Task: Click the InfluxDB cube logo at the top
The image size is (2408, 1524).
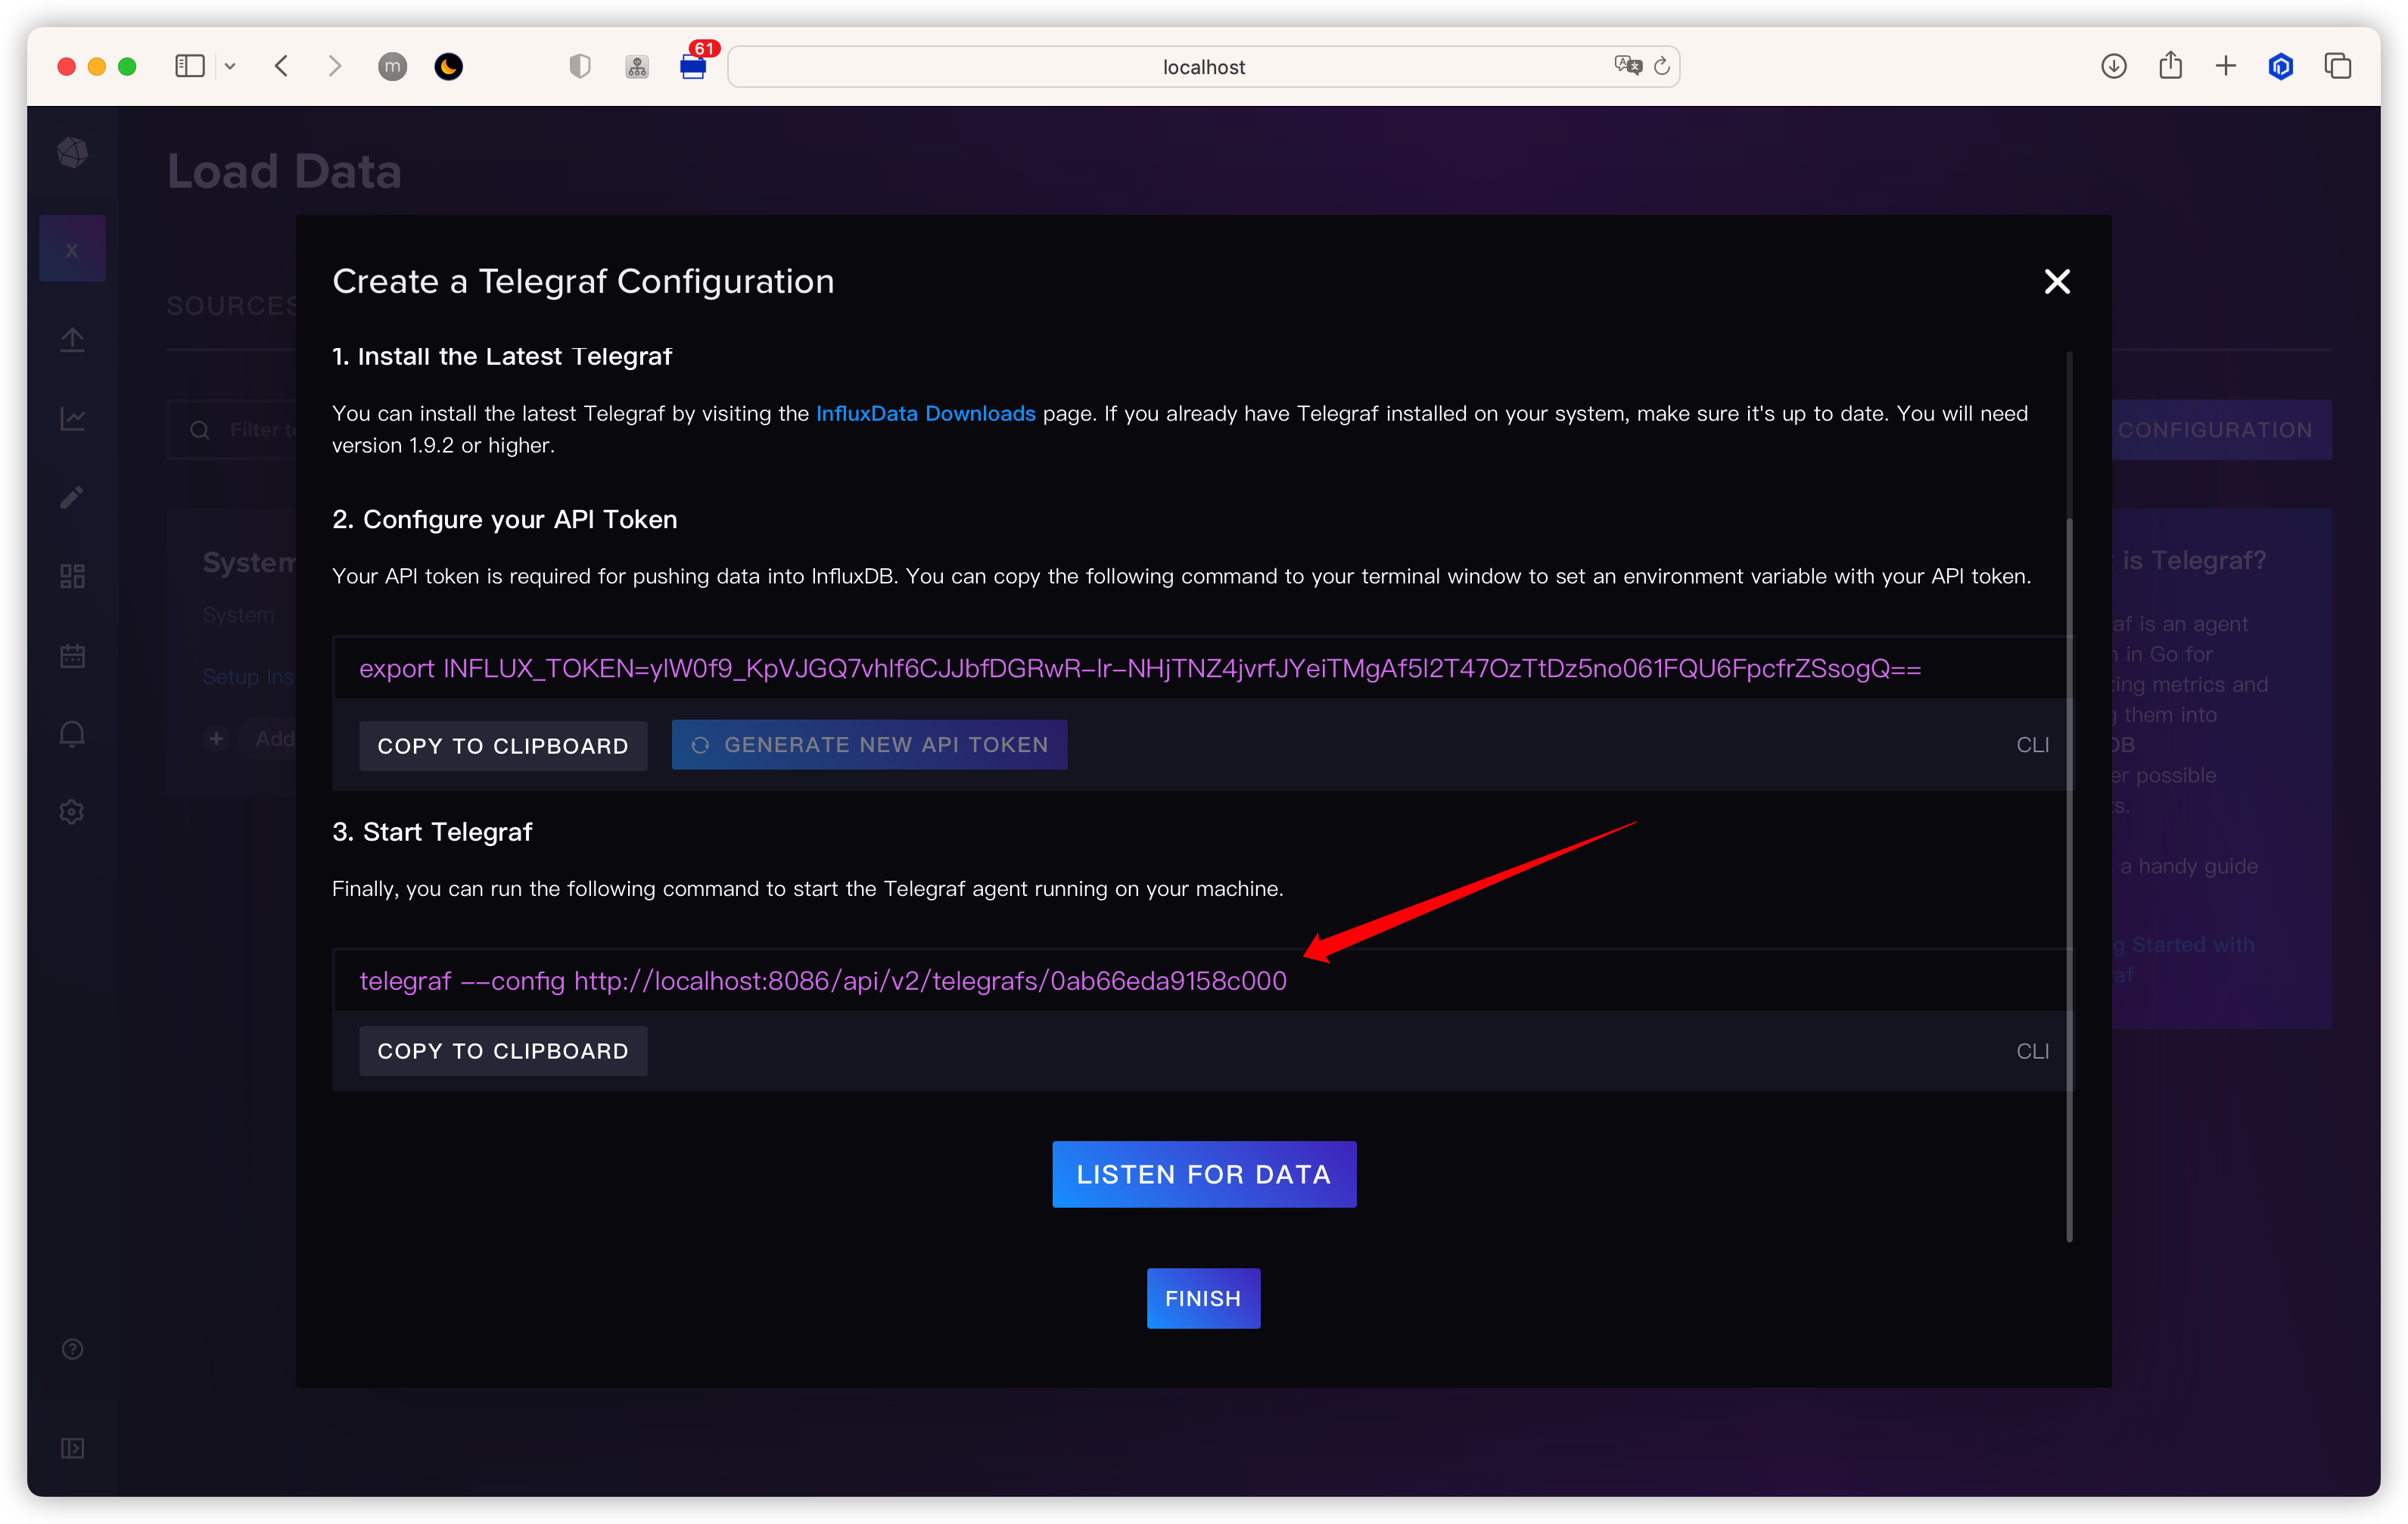Action: (x=72, y=154)
